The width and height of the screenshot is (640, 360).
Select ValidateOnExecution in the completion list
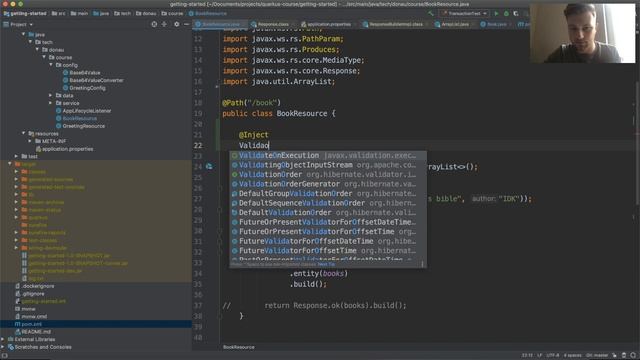[x=328, y=156]
